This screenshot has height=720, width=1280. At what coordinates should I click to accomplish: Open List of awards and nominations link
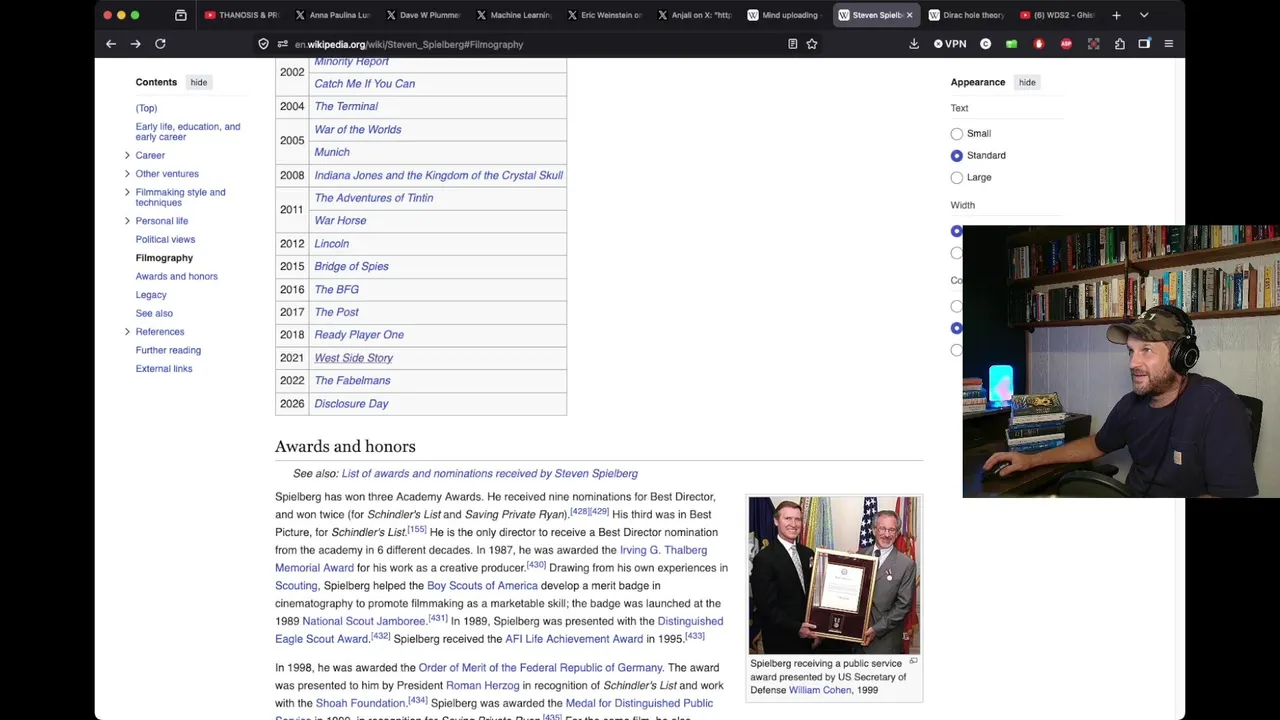(489, 474)
